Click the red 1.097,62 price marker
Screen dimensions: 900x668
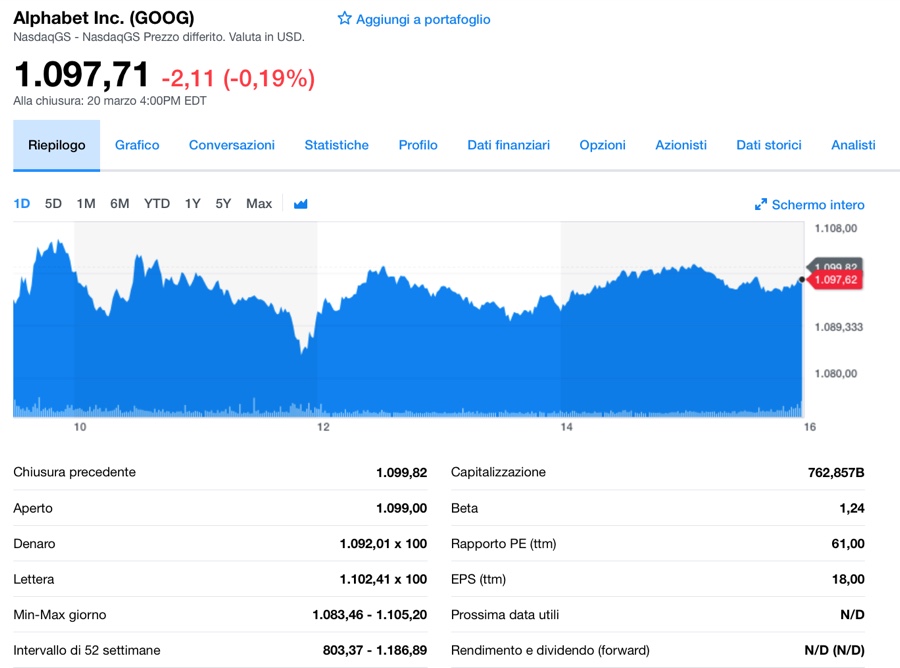click(x=835, y=280)
